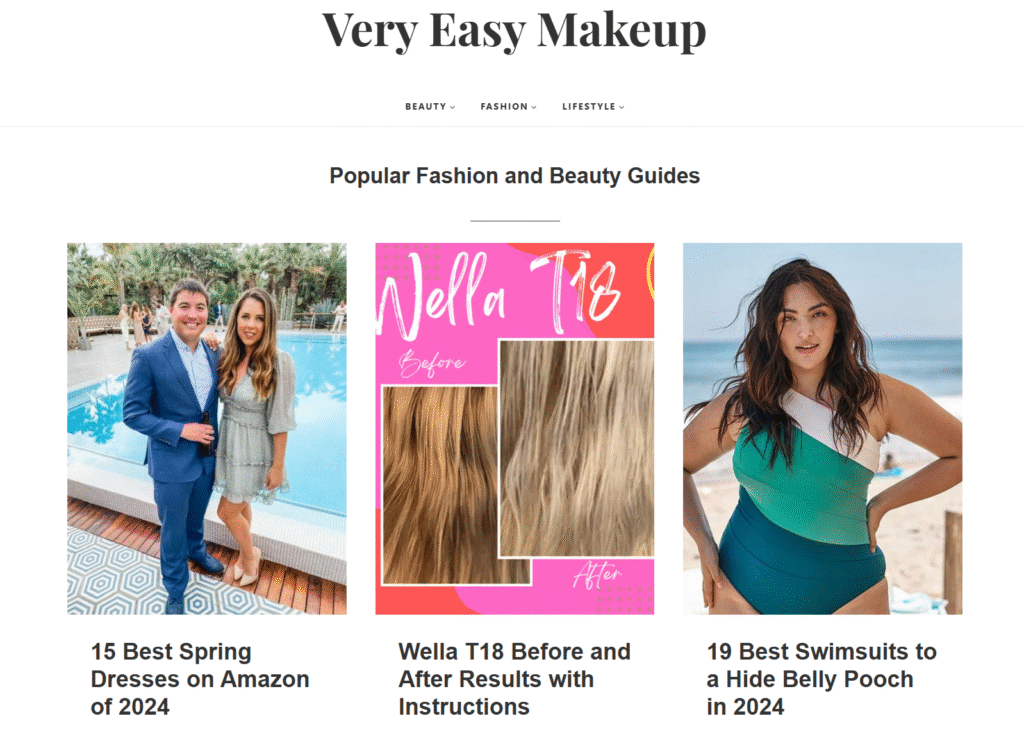Open the Wella T18 before-and-after image
Screen dimensions: 1024x748
click(515, 429)
